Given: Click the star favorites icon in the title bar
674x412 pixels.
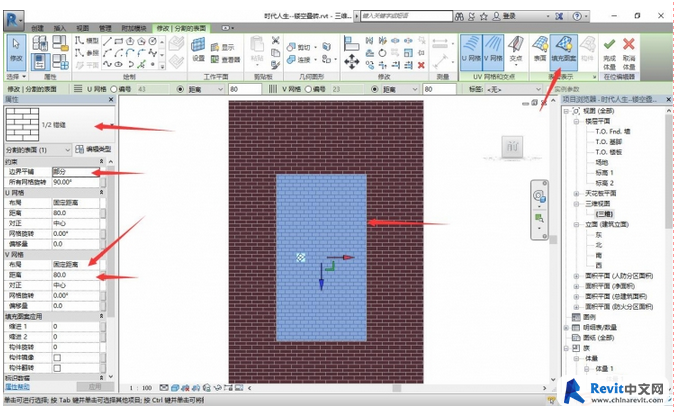Looking at the screenshot, I should (x=484, y=16).
